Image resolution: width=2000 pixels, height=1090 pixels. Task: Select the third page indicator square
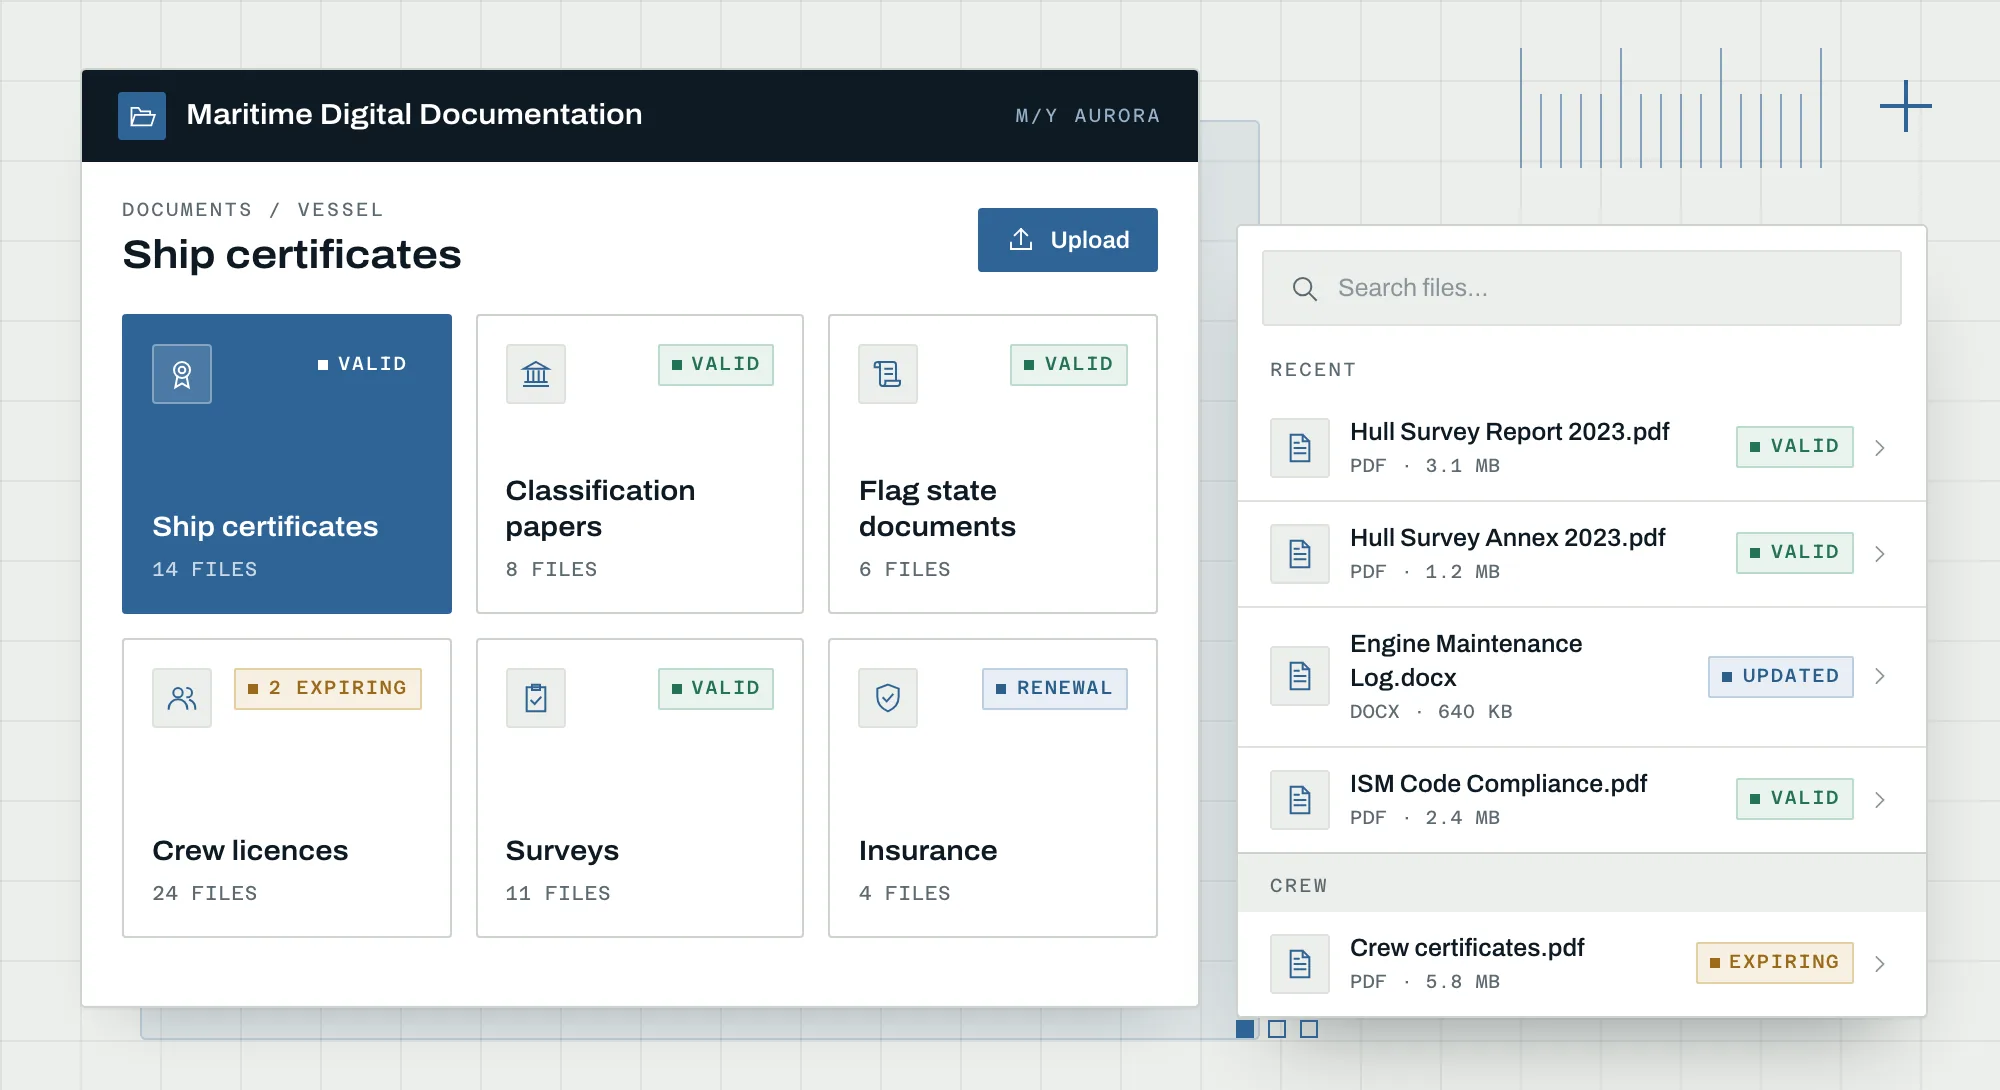[1309, 1029]
